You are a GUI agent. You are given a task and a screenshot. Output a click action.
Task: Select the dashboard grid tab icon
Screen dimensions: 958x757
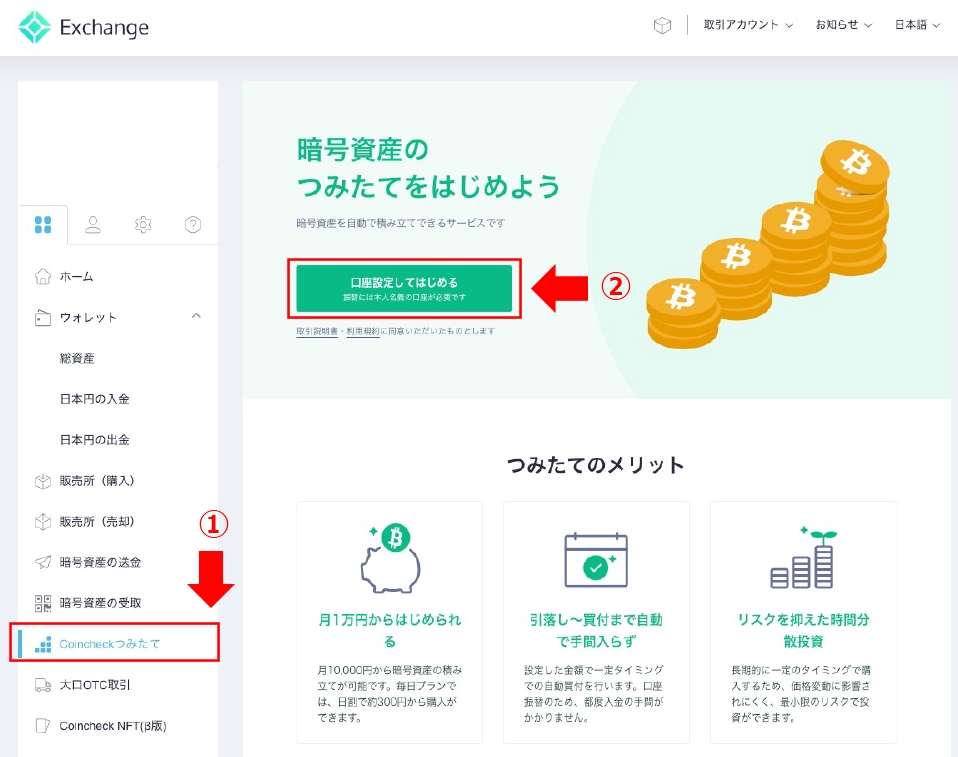43,225
